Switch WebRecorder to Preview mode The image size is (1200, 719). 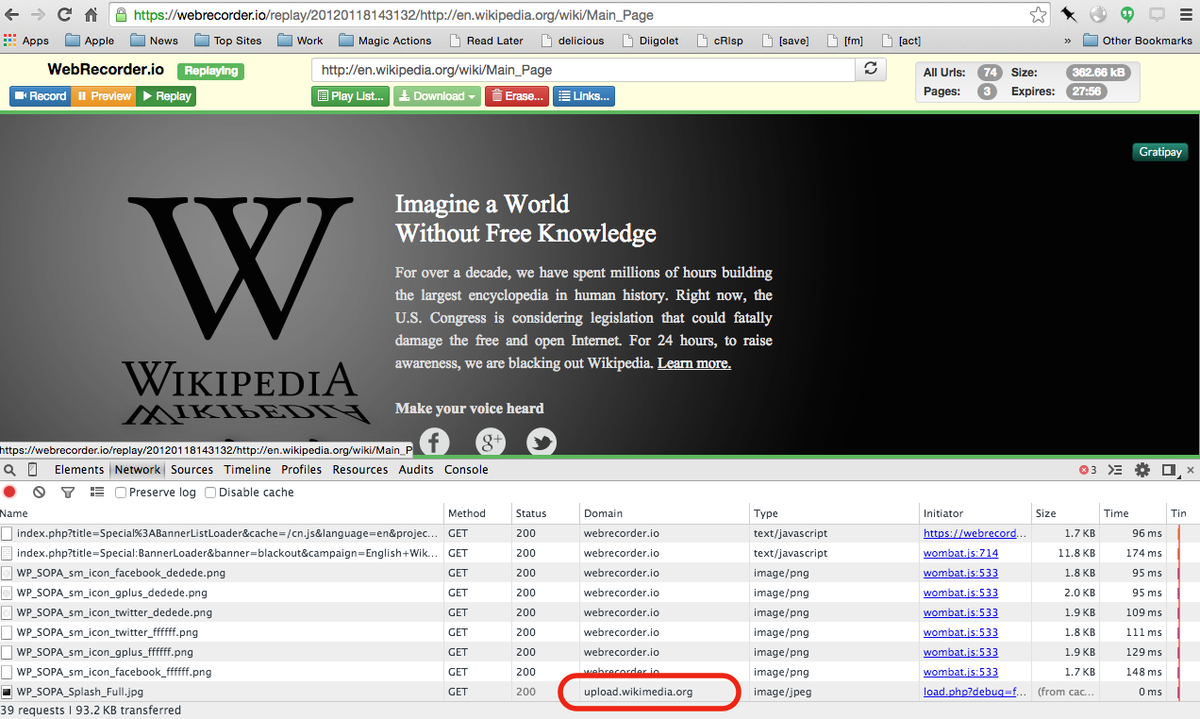(x=103, y=96)
